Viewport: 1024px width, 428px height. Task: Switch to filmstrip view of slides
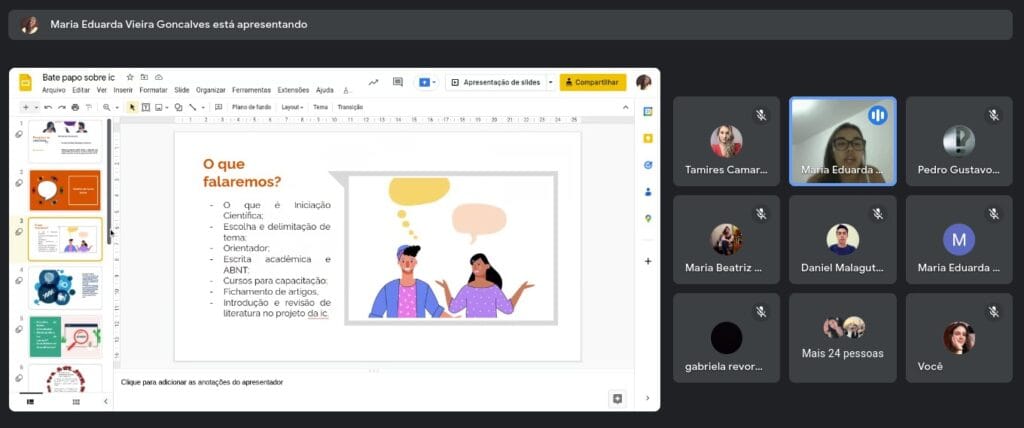tap(29, 401)
